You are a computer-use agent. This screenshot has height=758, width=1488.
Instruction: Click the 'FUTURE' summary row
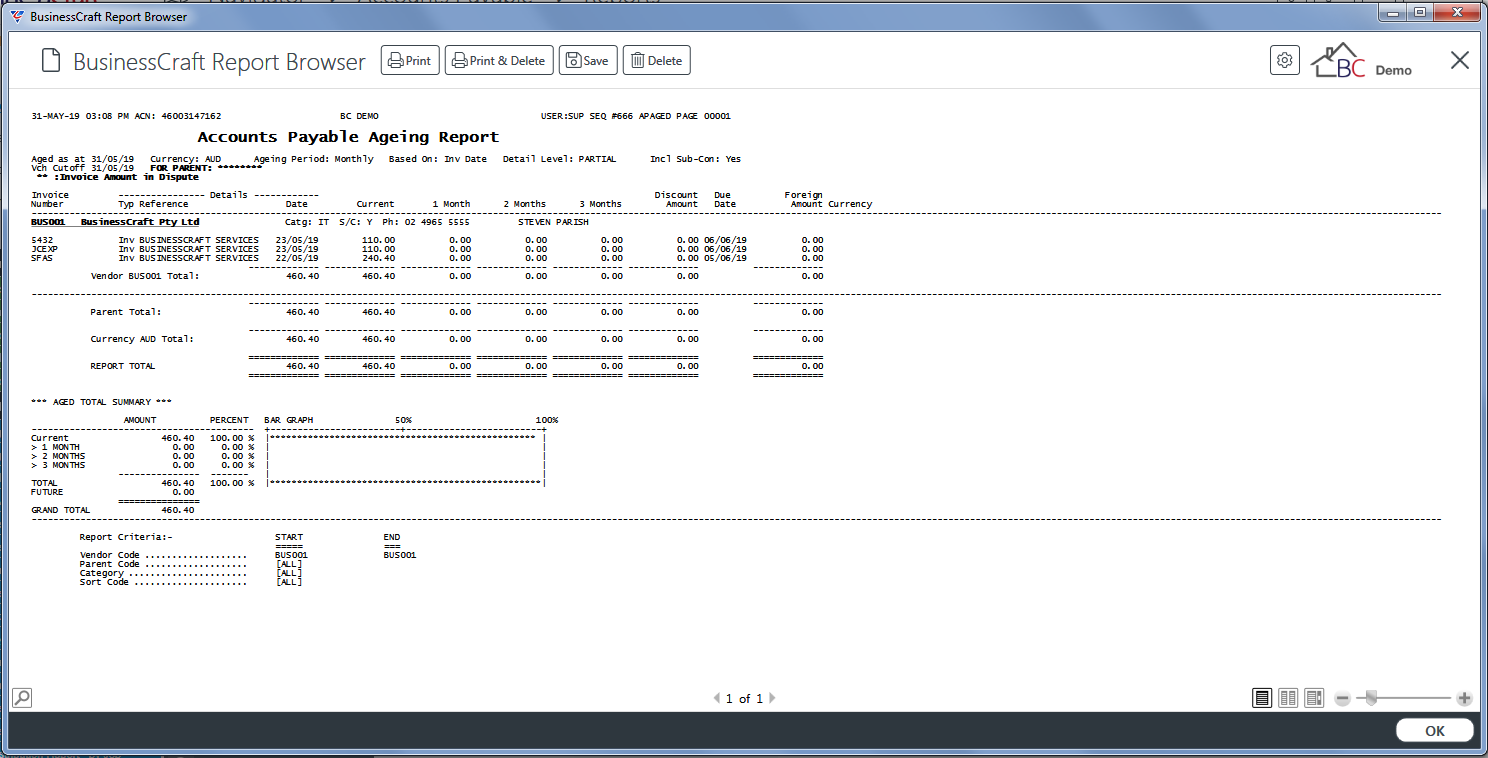[113, 492]
